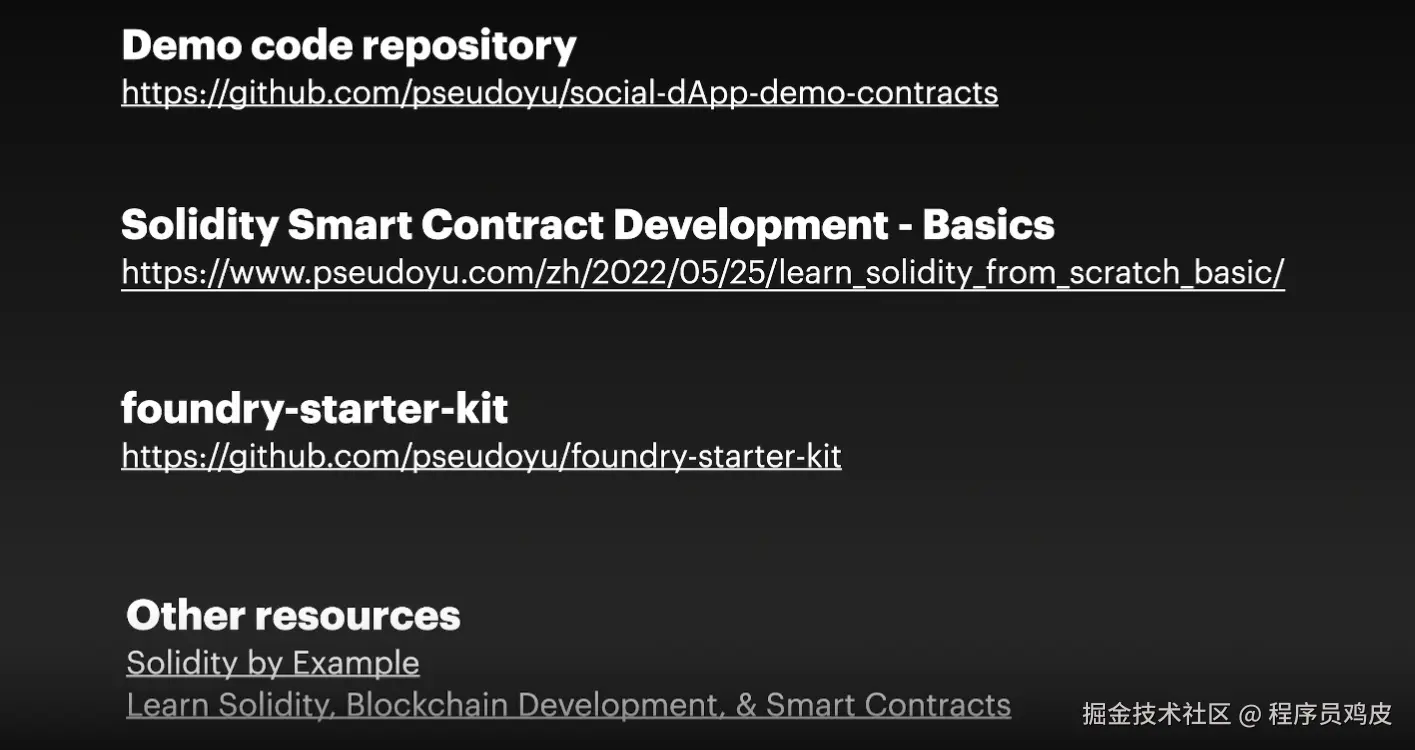Open the "Solidity by Example" link

pyautogui.click(x=272, y=663)
